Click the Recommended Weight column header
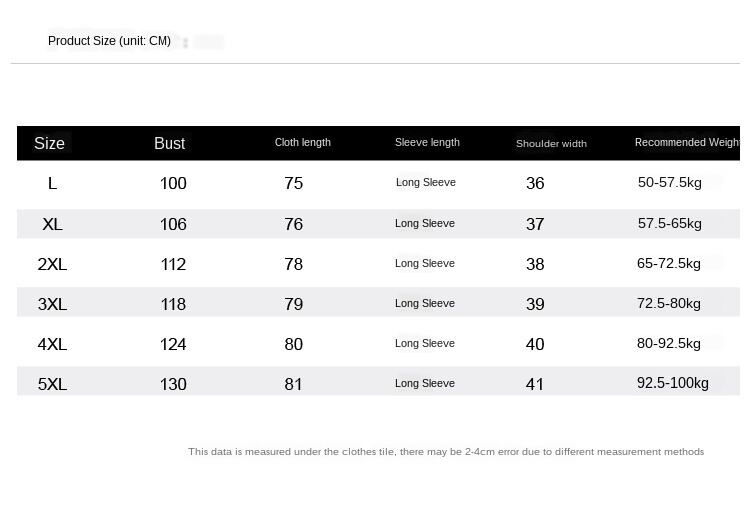 coord(686,142)
